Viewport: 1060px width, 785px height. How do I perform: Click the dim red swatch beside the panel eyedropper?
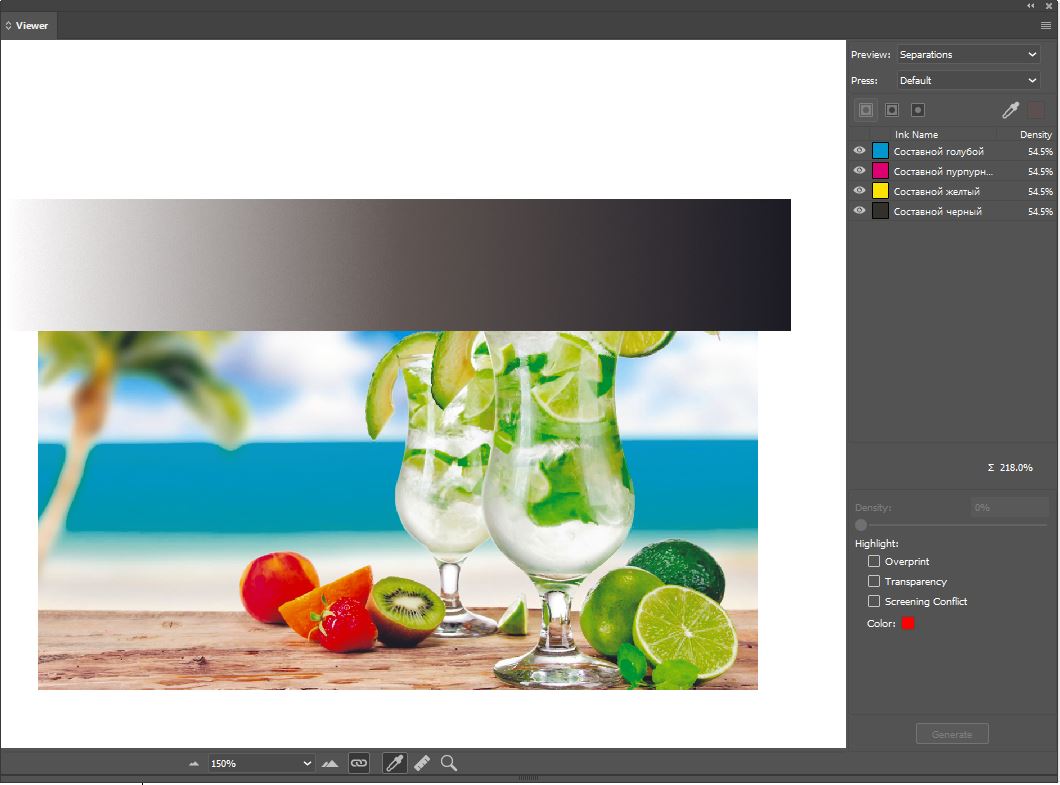[1036, 110]
